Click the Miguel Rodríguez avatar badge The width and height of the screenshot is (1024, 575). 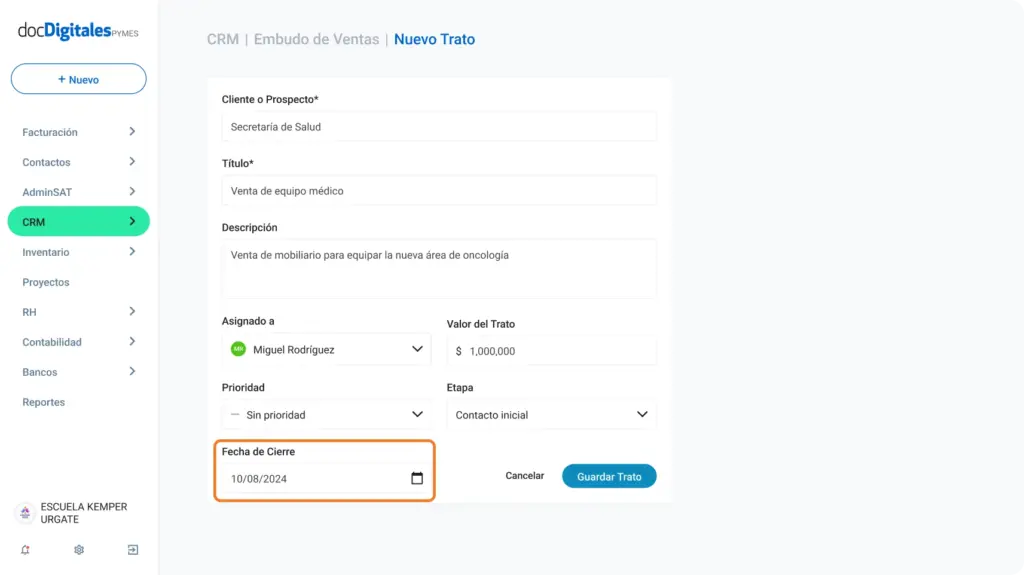coord(238,350)
